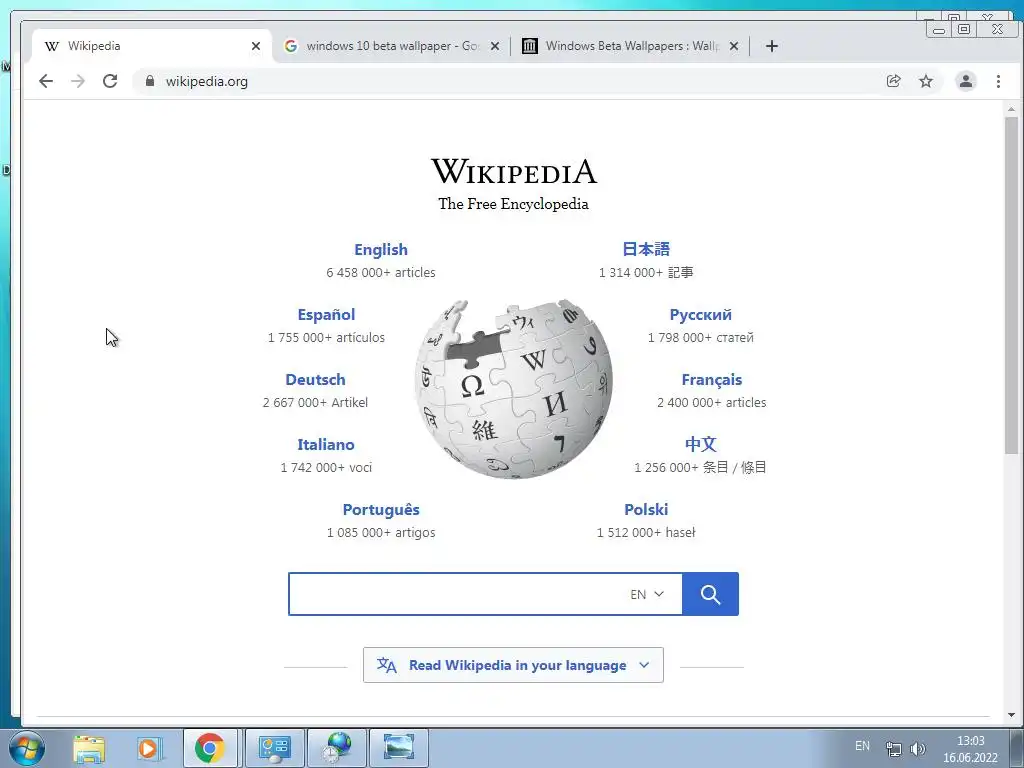Click the EN language indicator in tray
Image resolution: width=1024 pixels, height=768 pixels.
coord(862,746)
